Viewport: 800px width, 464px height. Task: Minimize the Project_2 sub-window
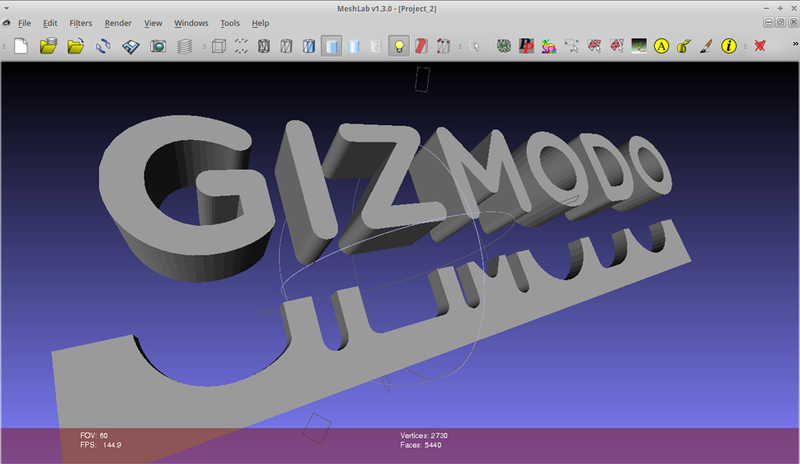coord(768,22)
